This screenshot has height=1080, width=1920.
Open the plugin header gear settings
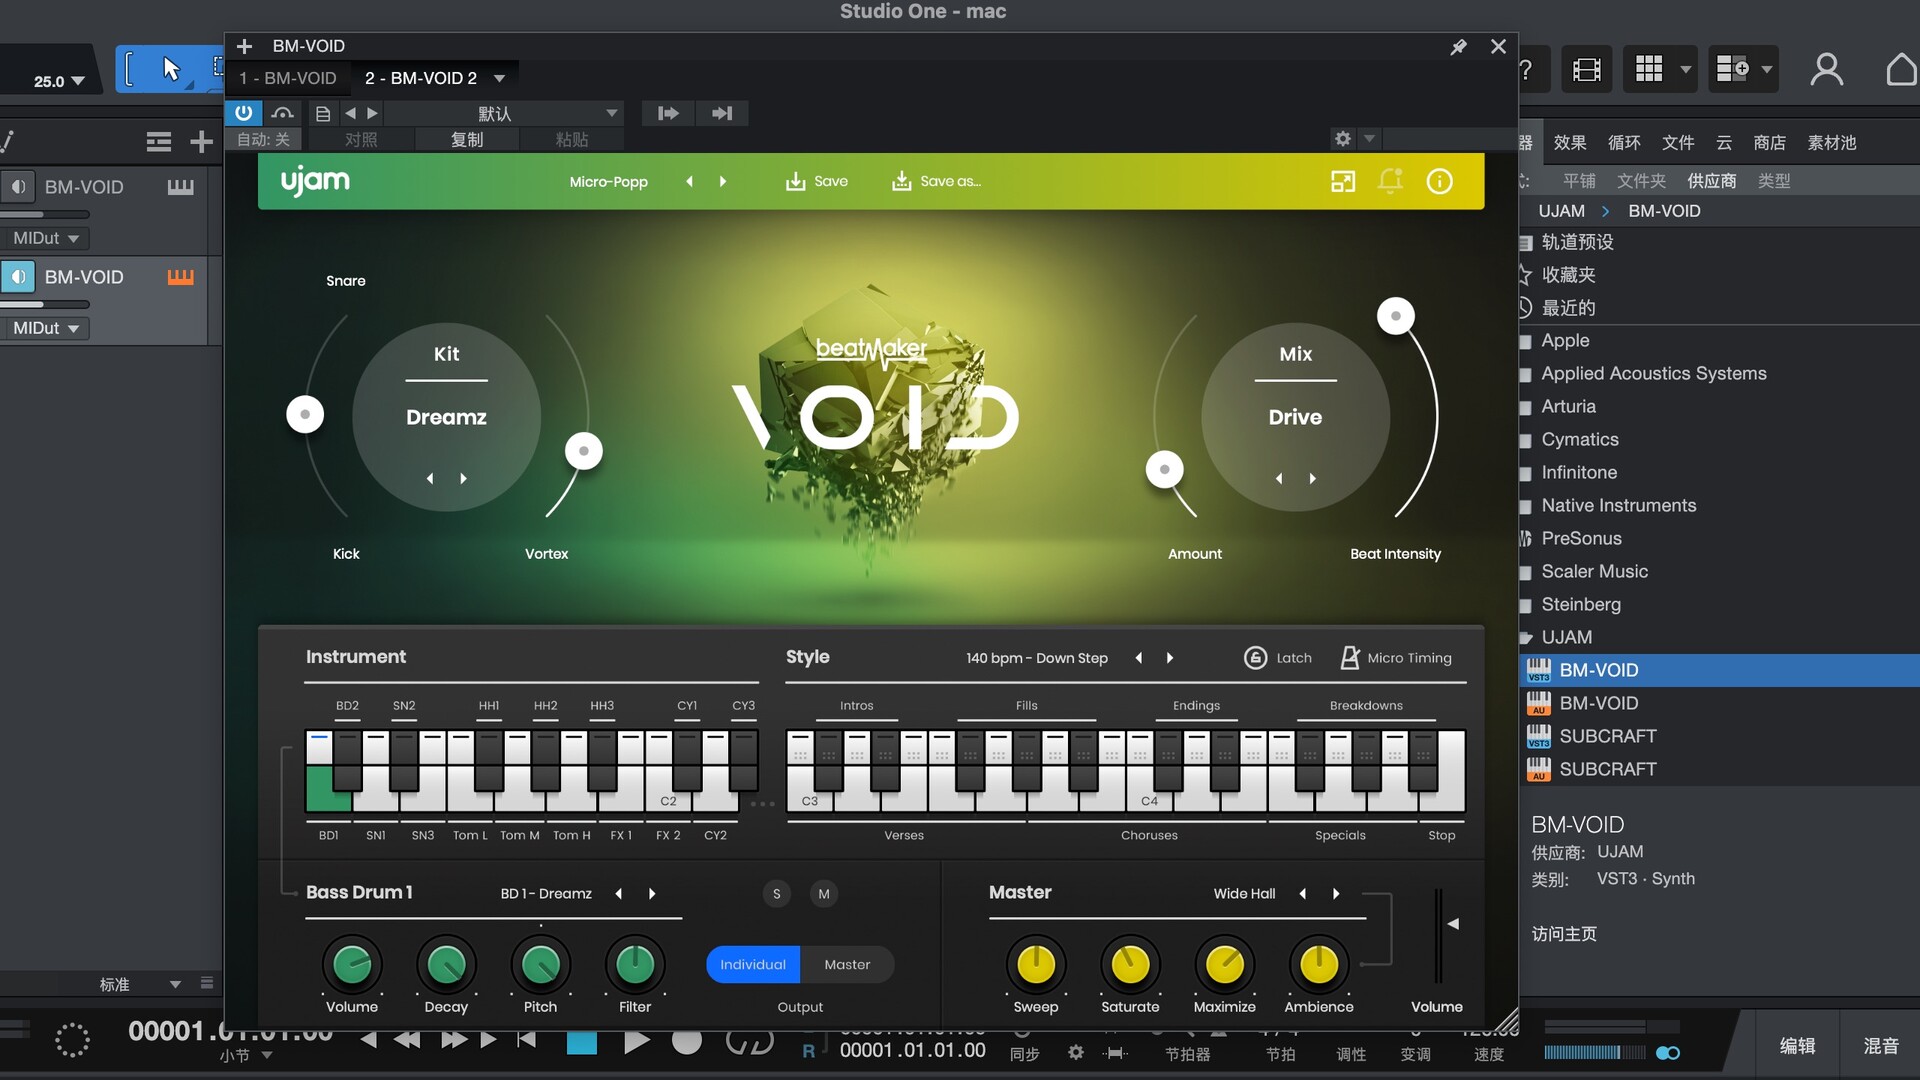pyautogui.click(x=1343, y=139)
